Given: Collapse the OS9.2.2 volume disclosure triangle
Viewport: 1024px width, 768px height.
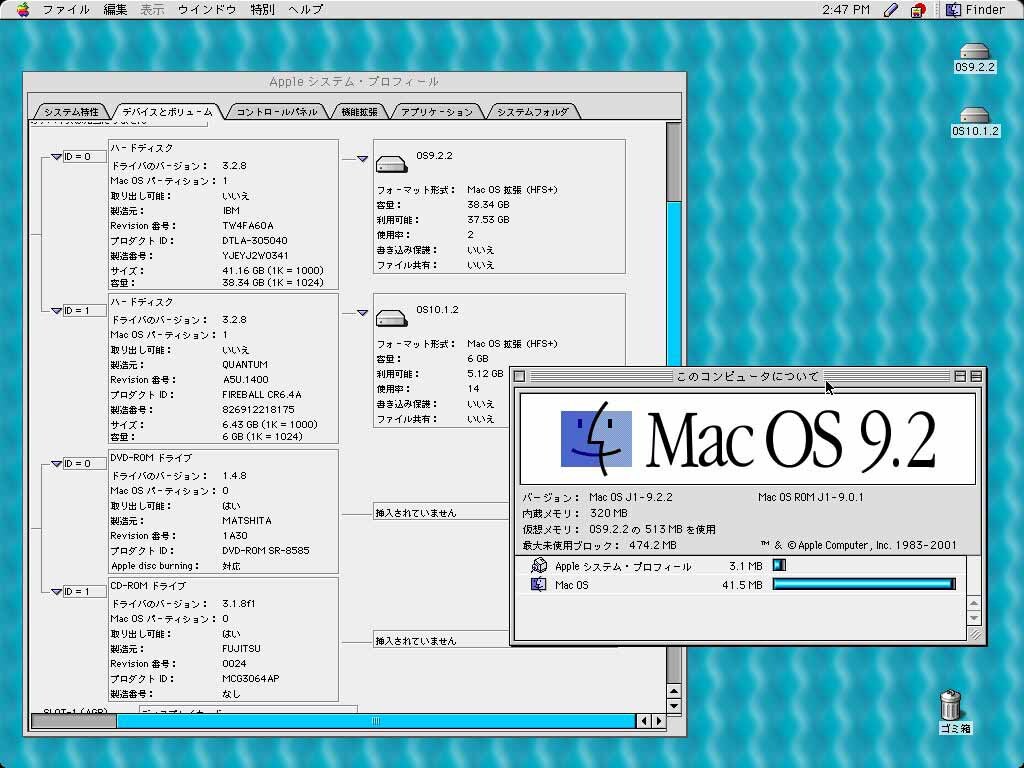Looking at the screenshot, I should coord(362,159).
